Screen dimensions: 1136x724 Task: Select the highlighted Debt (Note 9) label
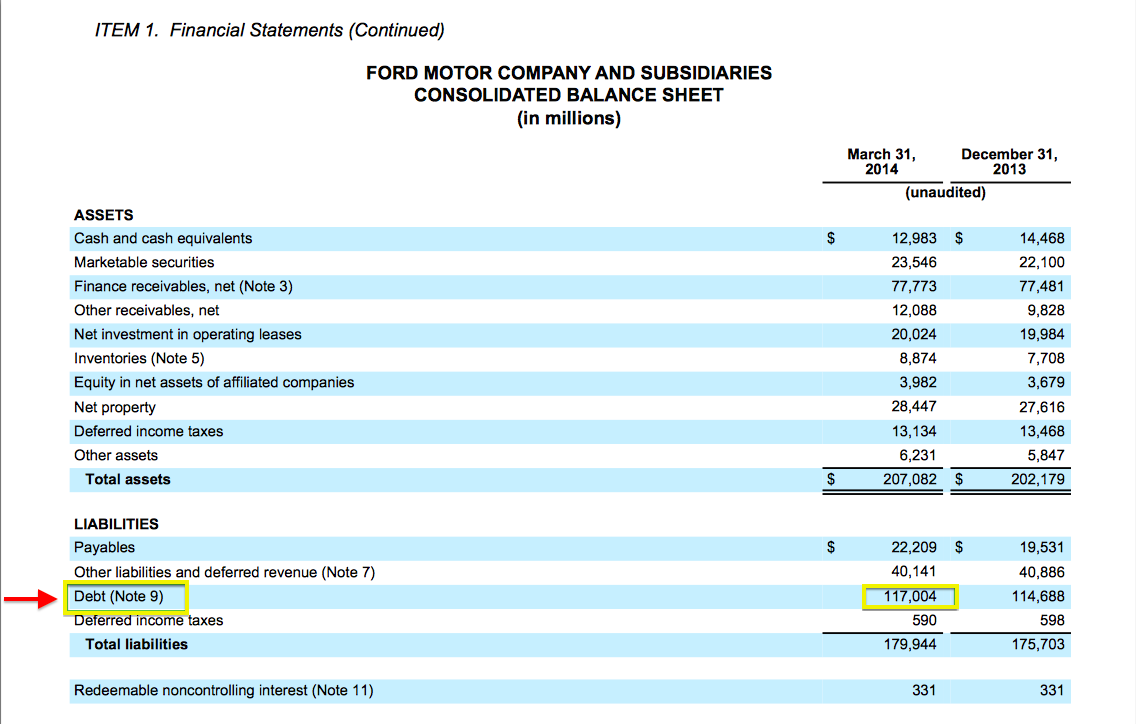coord(125,597)
